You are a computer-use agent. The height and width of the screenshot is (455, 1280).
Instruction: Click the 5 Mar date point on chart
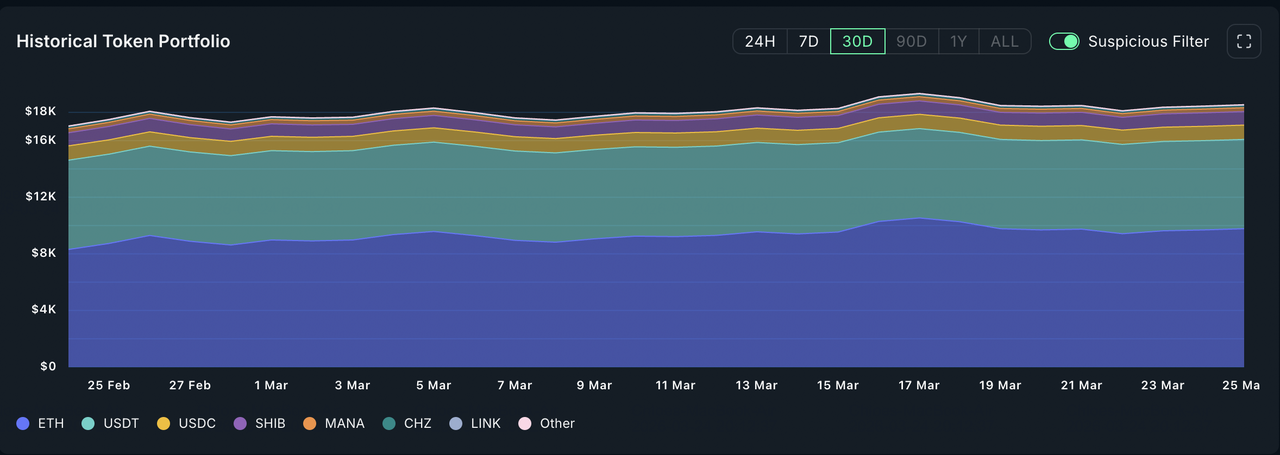tap(432, 108)
